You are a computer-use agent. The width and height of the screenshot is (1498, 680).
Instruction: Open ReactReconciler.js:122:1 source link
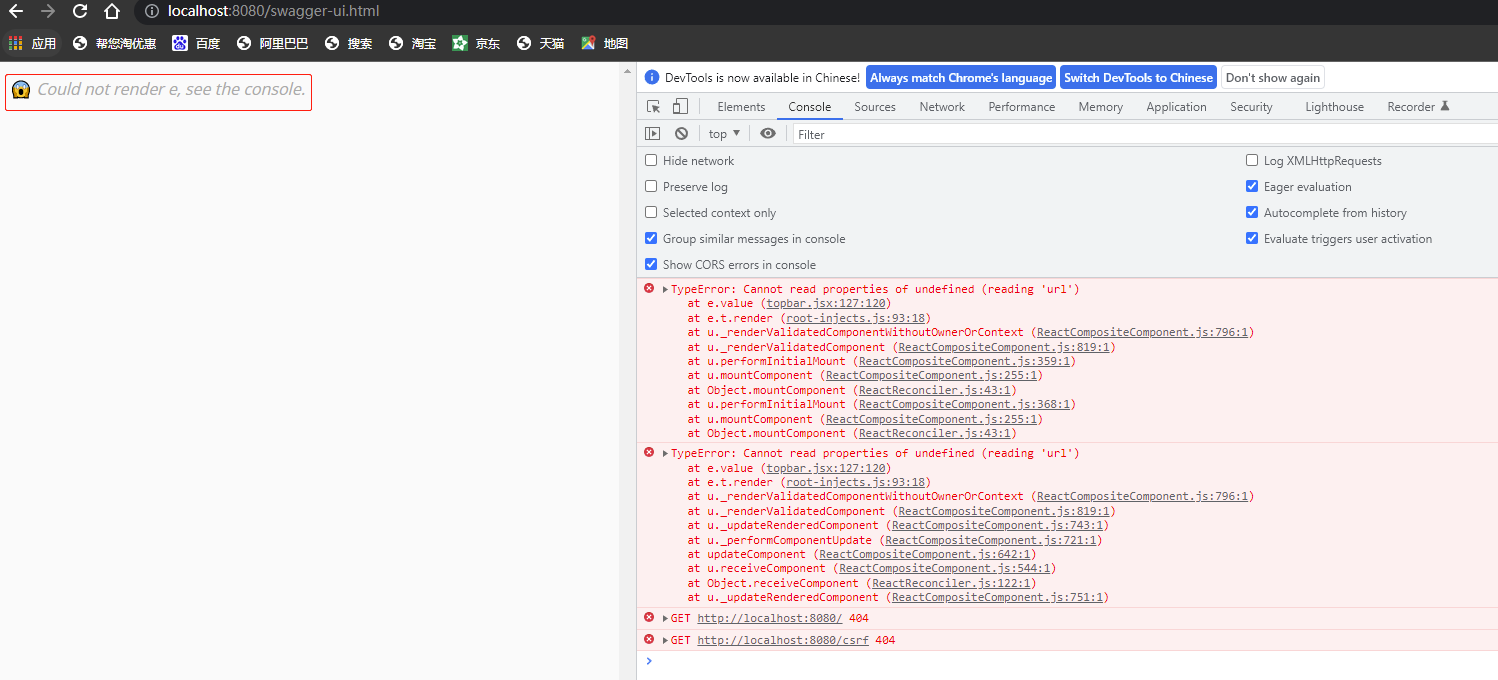tap(950, 583)
